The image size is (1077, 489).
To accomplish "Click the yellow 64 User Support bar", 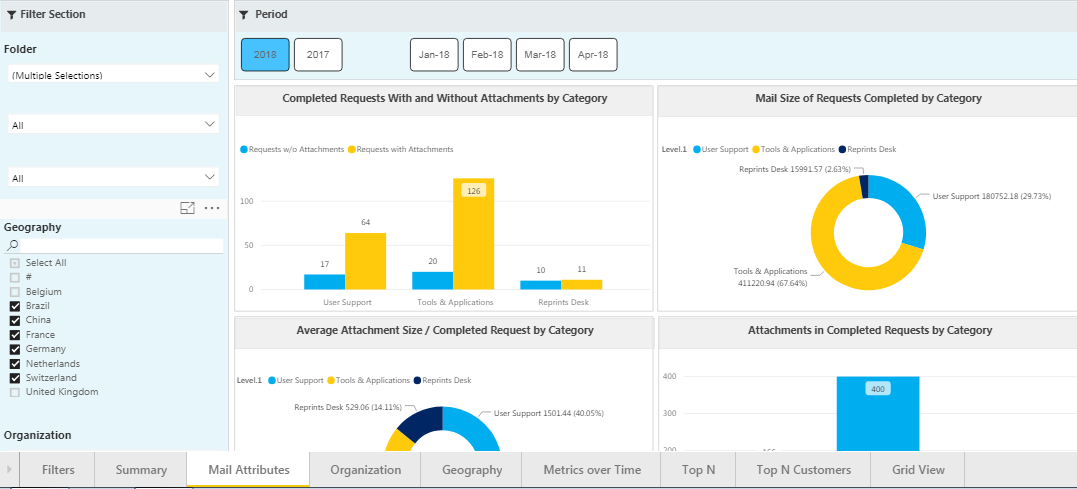I will point(365,261).
